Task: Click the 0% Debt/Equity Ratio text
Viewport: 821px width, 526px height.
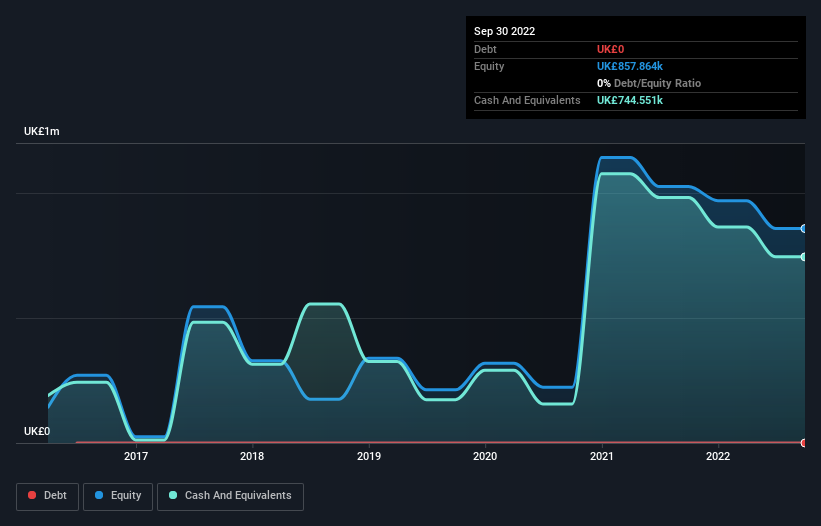Action: pos(649,83)
